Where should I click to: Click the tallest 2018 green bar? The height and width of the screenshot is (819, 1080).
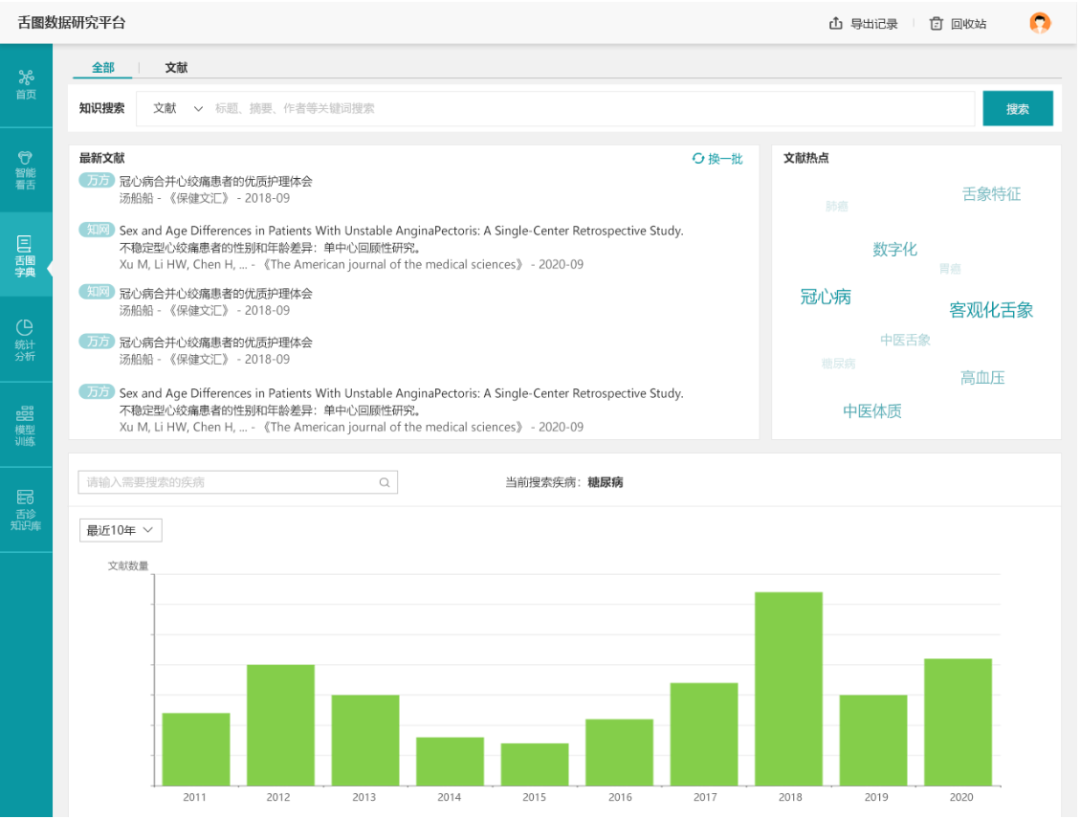[789, 685]
